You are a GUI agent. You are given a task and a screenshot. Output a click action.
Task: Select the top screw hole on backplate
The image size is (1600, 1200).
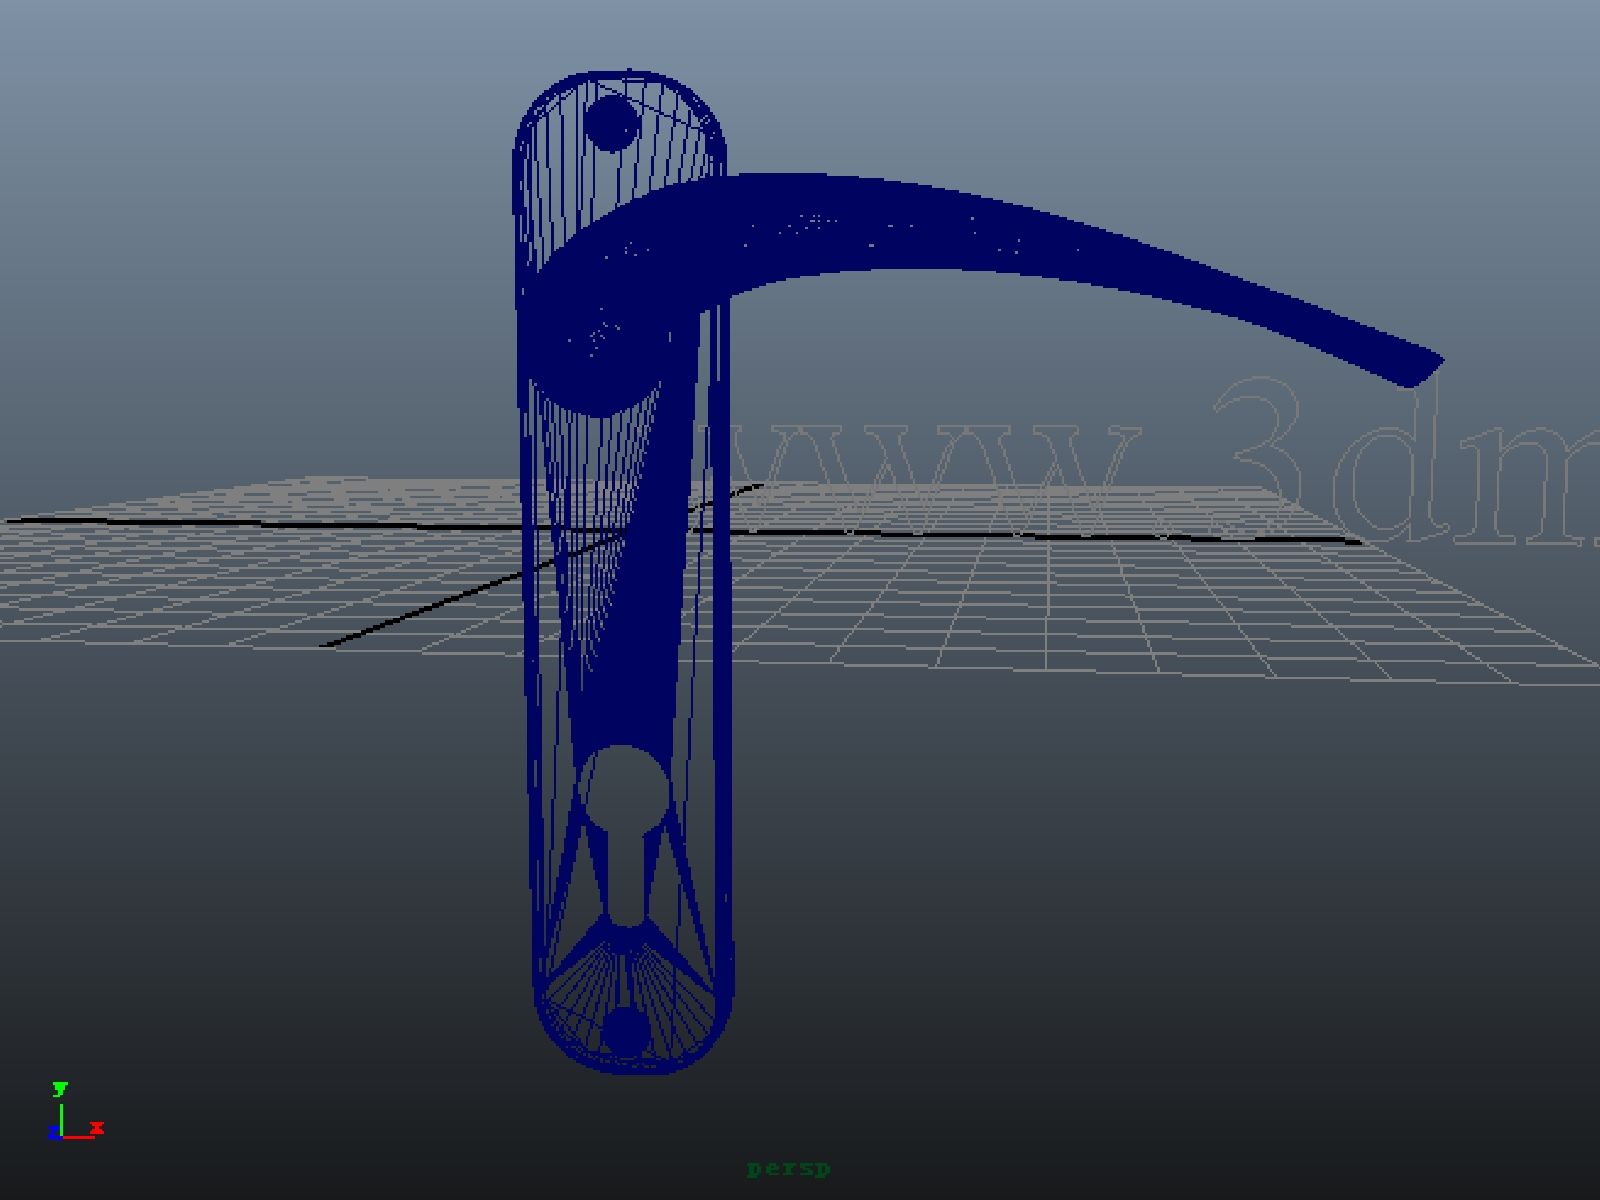click(610, 125)
